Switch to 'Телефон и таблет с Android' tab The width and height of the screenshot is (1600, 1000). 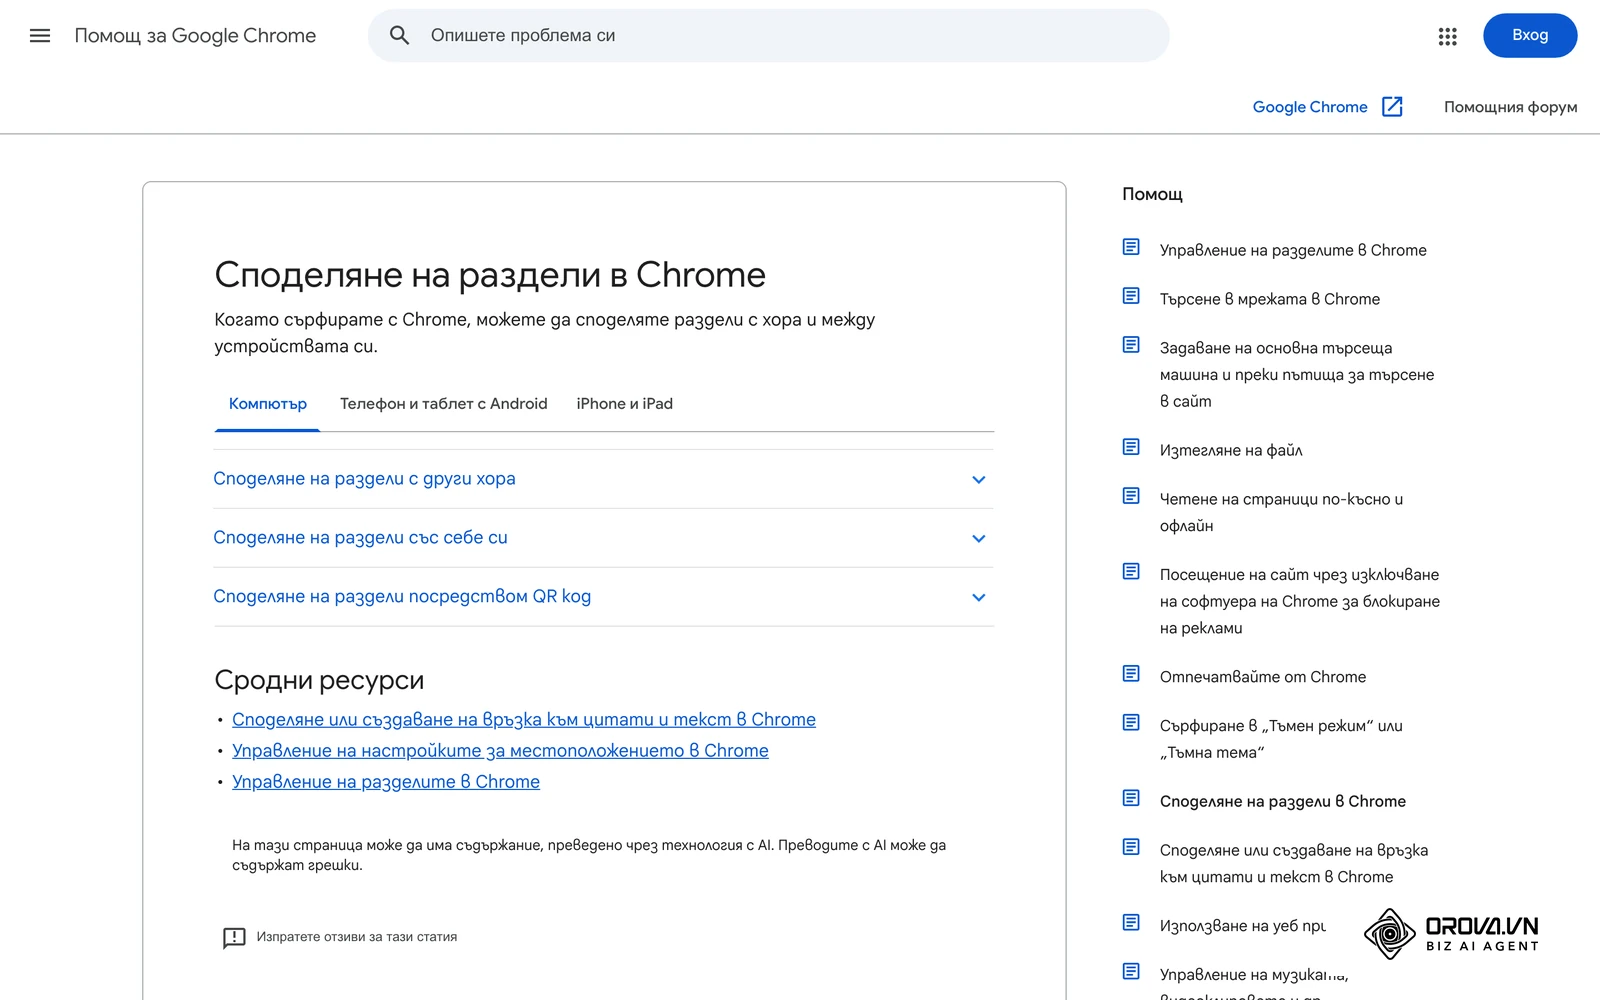click(444, 404)
